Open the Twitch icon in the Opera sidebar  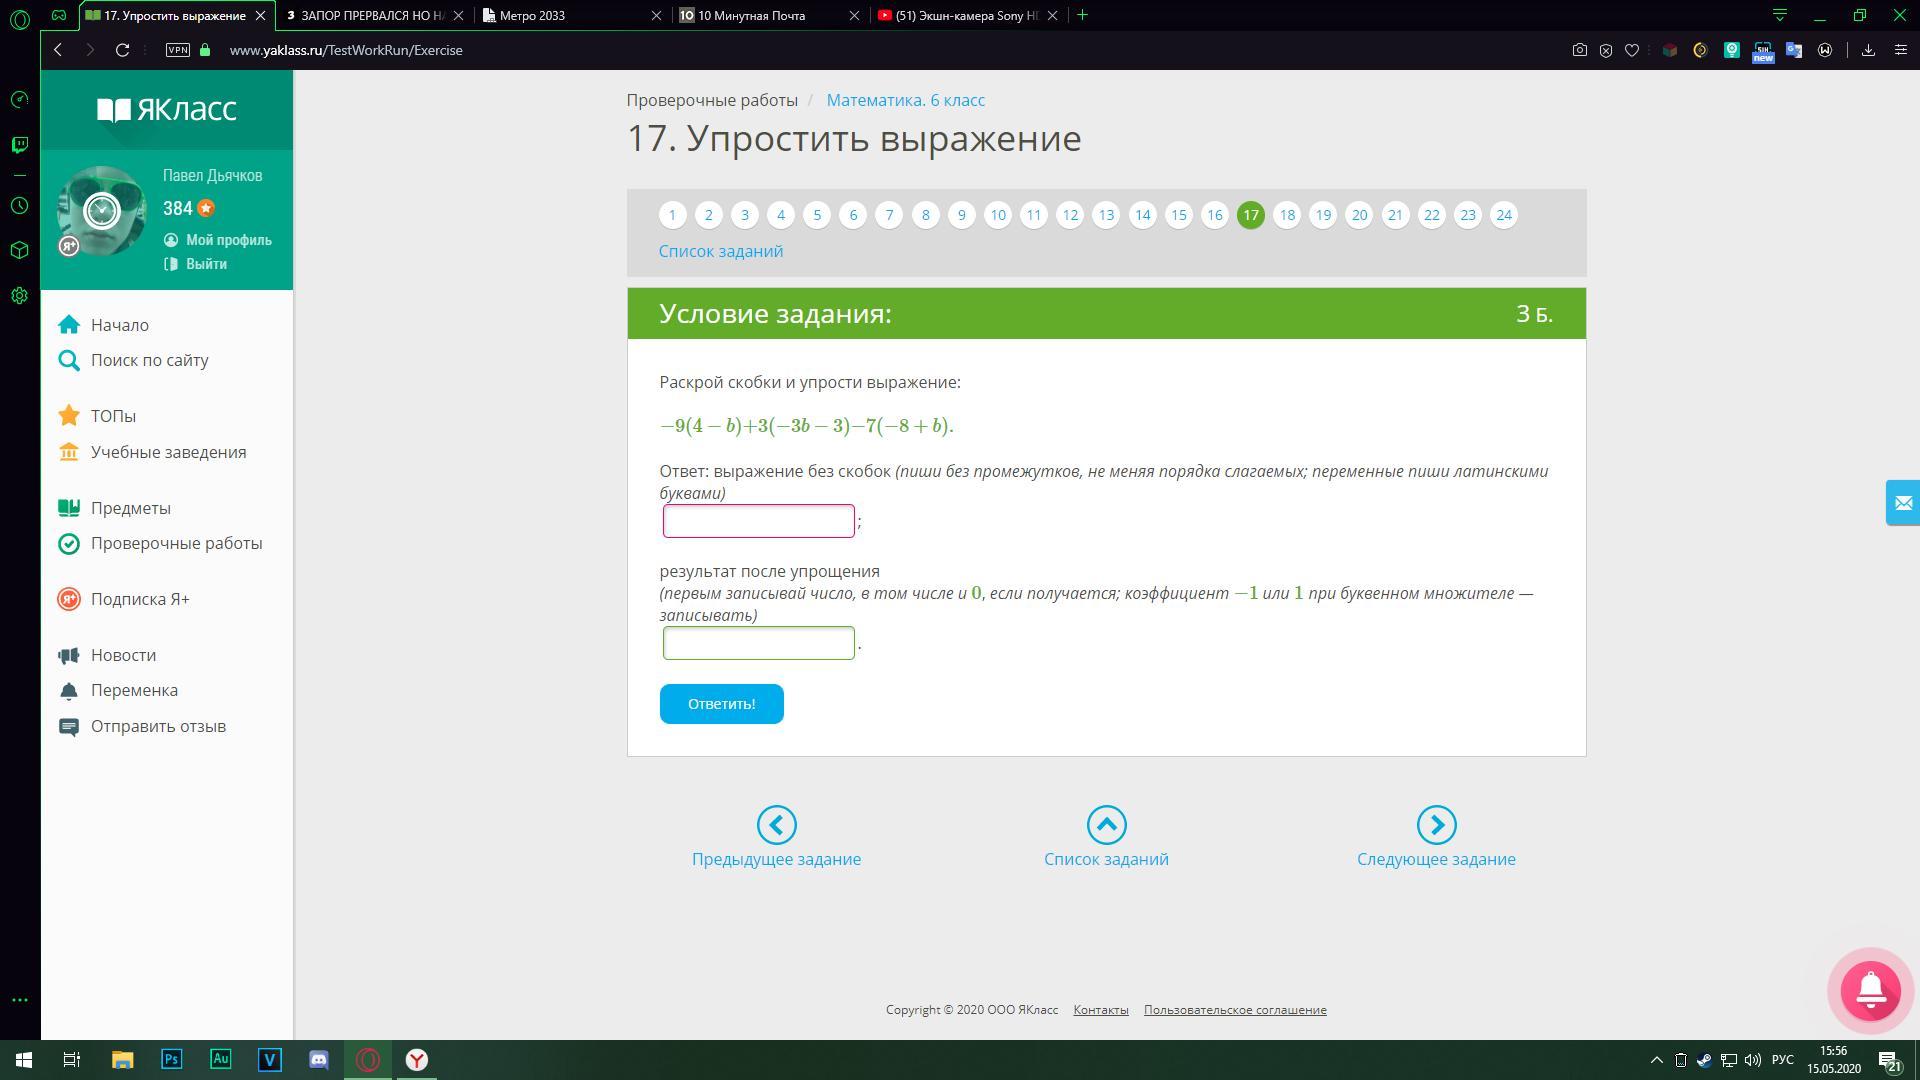[19, 145]
